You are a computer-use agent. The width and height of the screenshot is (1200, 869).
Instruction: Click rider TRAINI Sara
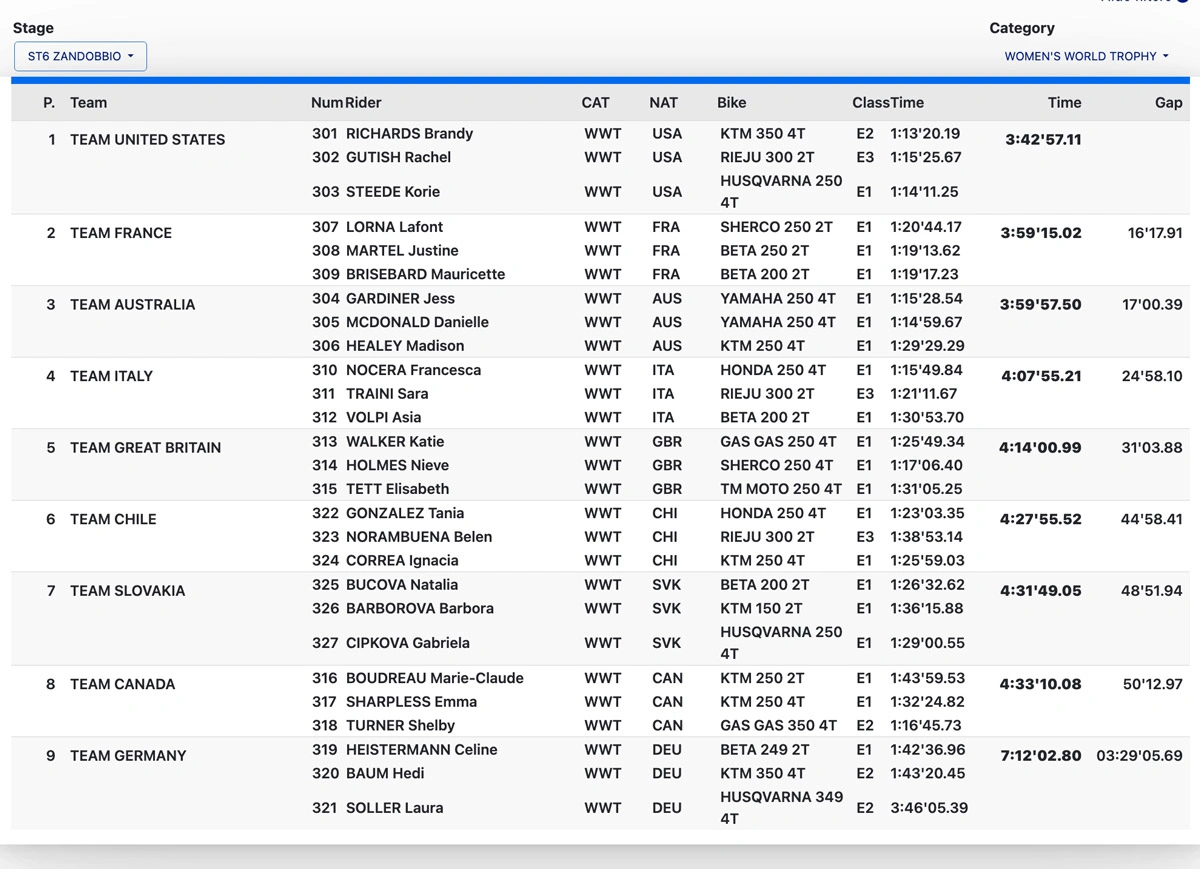tap(386, 394)
